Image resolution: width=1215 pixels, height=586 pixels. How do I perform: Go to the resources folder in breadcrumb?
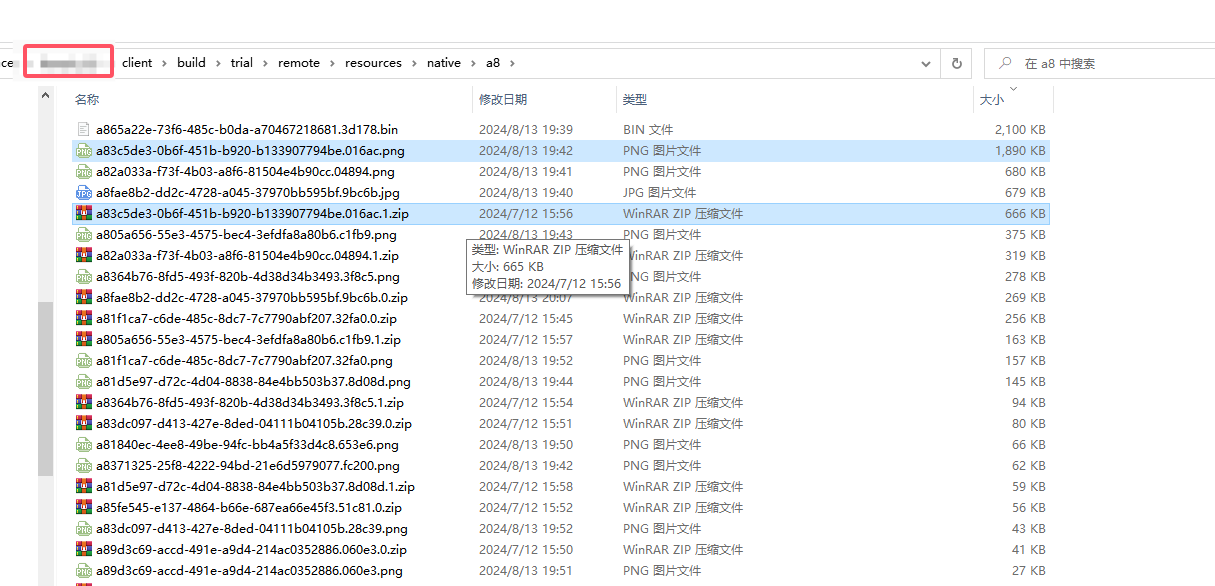coord(373,63)
